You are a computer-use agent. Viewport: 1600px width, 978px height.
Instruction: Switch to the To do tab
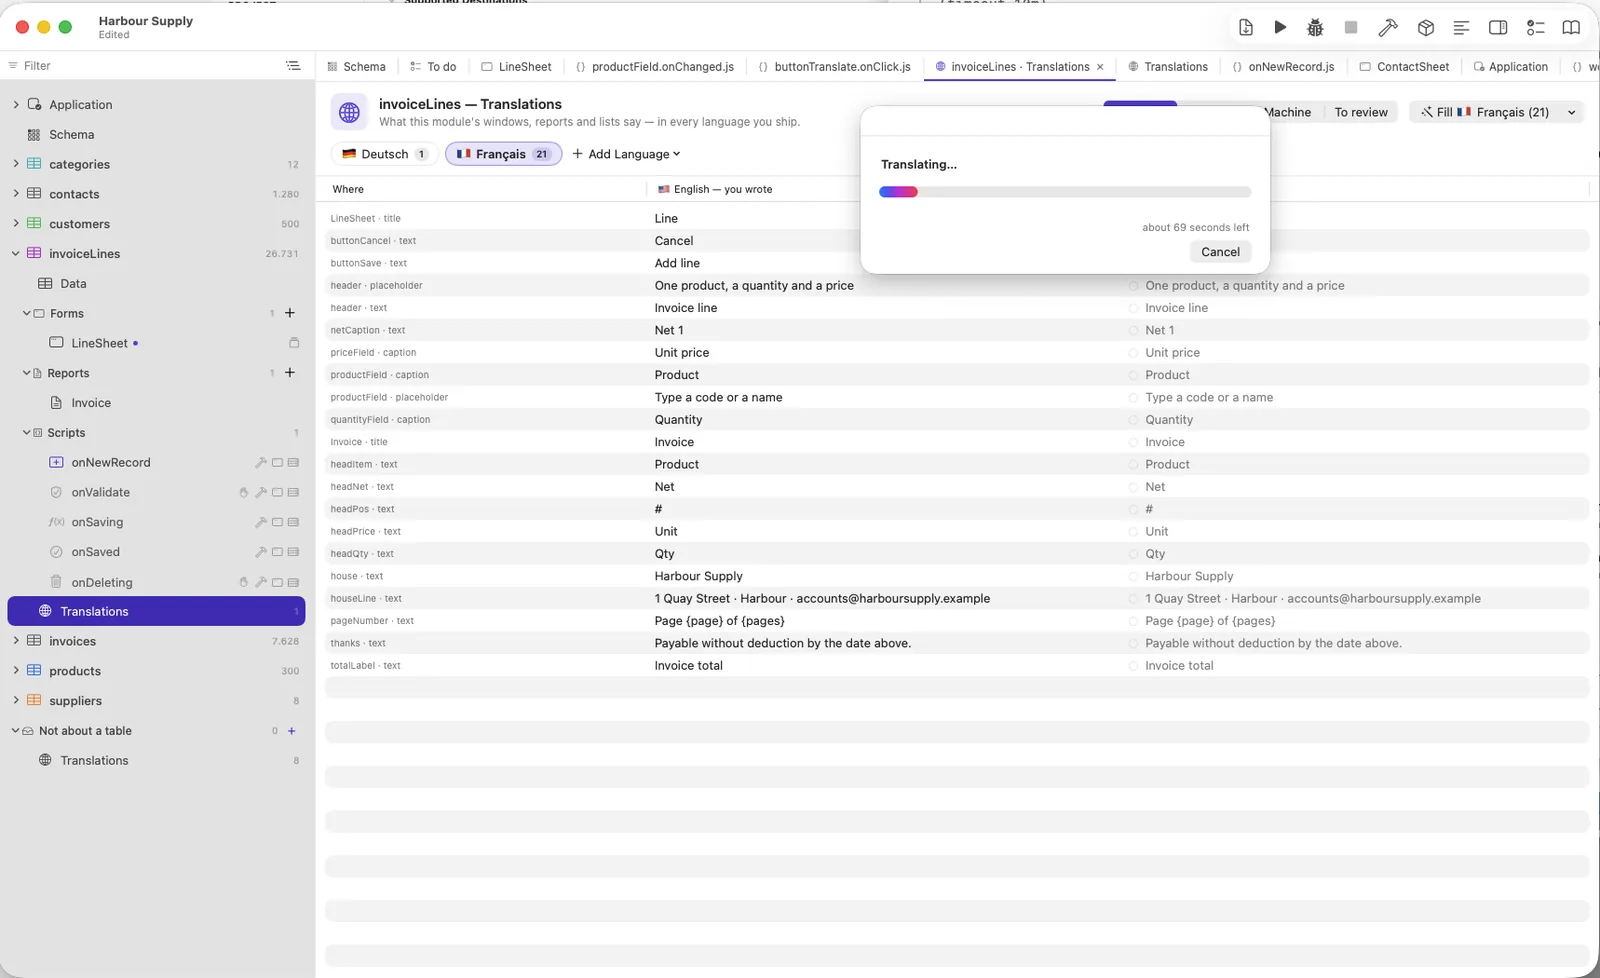tap(433, 67)
